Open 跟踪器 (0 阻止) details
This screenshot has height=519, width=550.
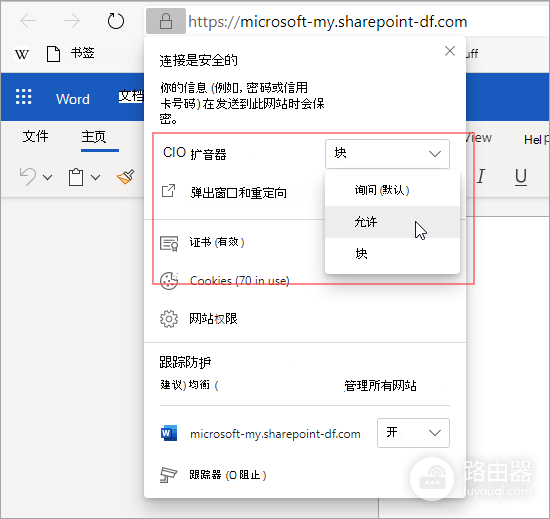point(228,475)
